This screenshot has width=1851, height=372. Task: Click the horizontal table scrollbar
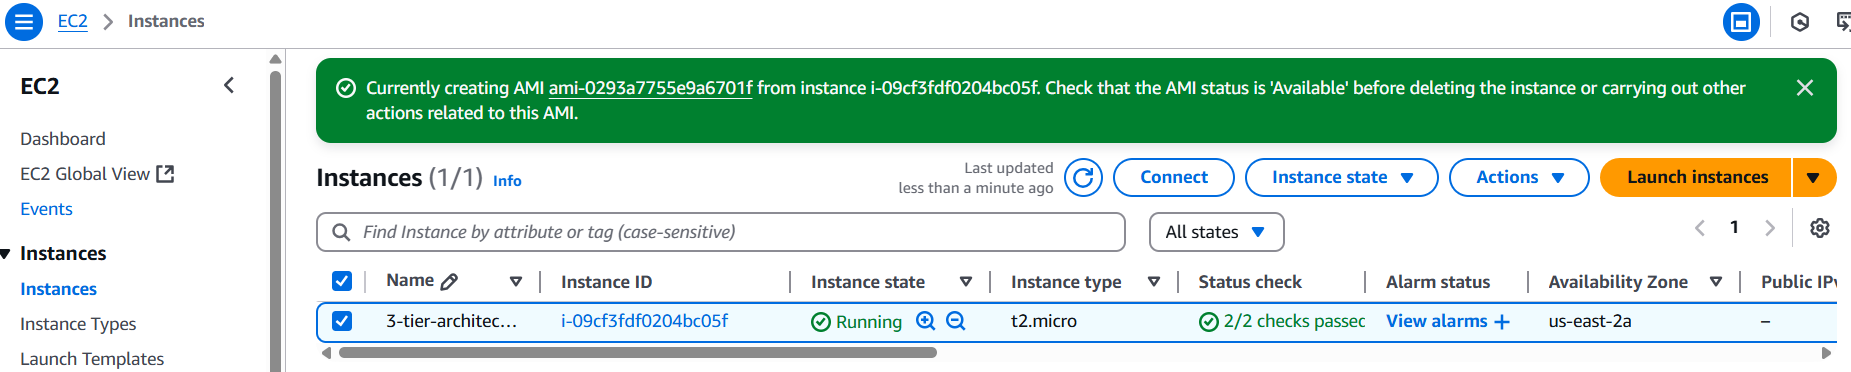638,352
